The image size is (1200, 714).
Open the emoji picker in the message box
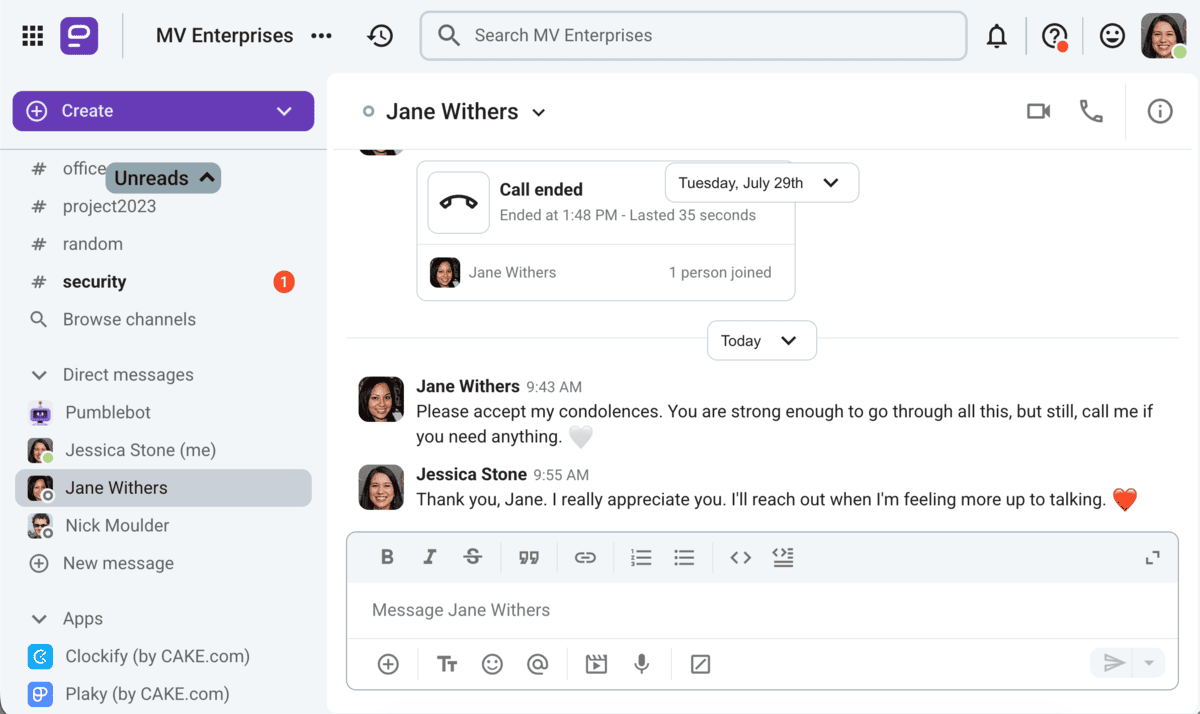(x=492, y=663)
